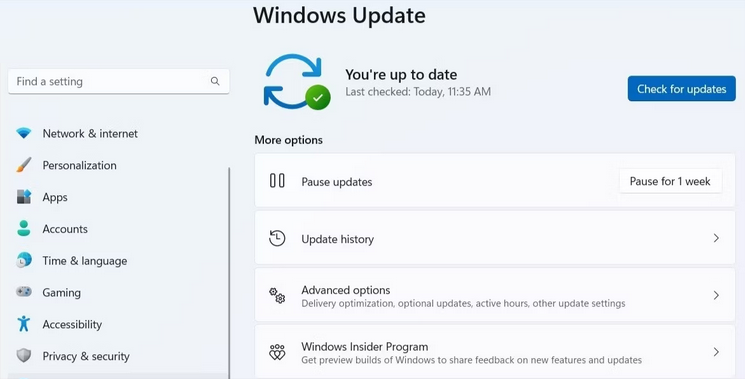Select Gaming in the sidebar
The width and height of the screenshot is (745, 379).
tap(61, 293)
